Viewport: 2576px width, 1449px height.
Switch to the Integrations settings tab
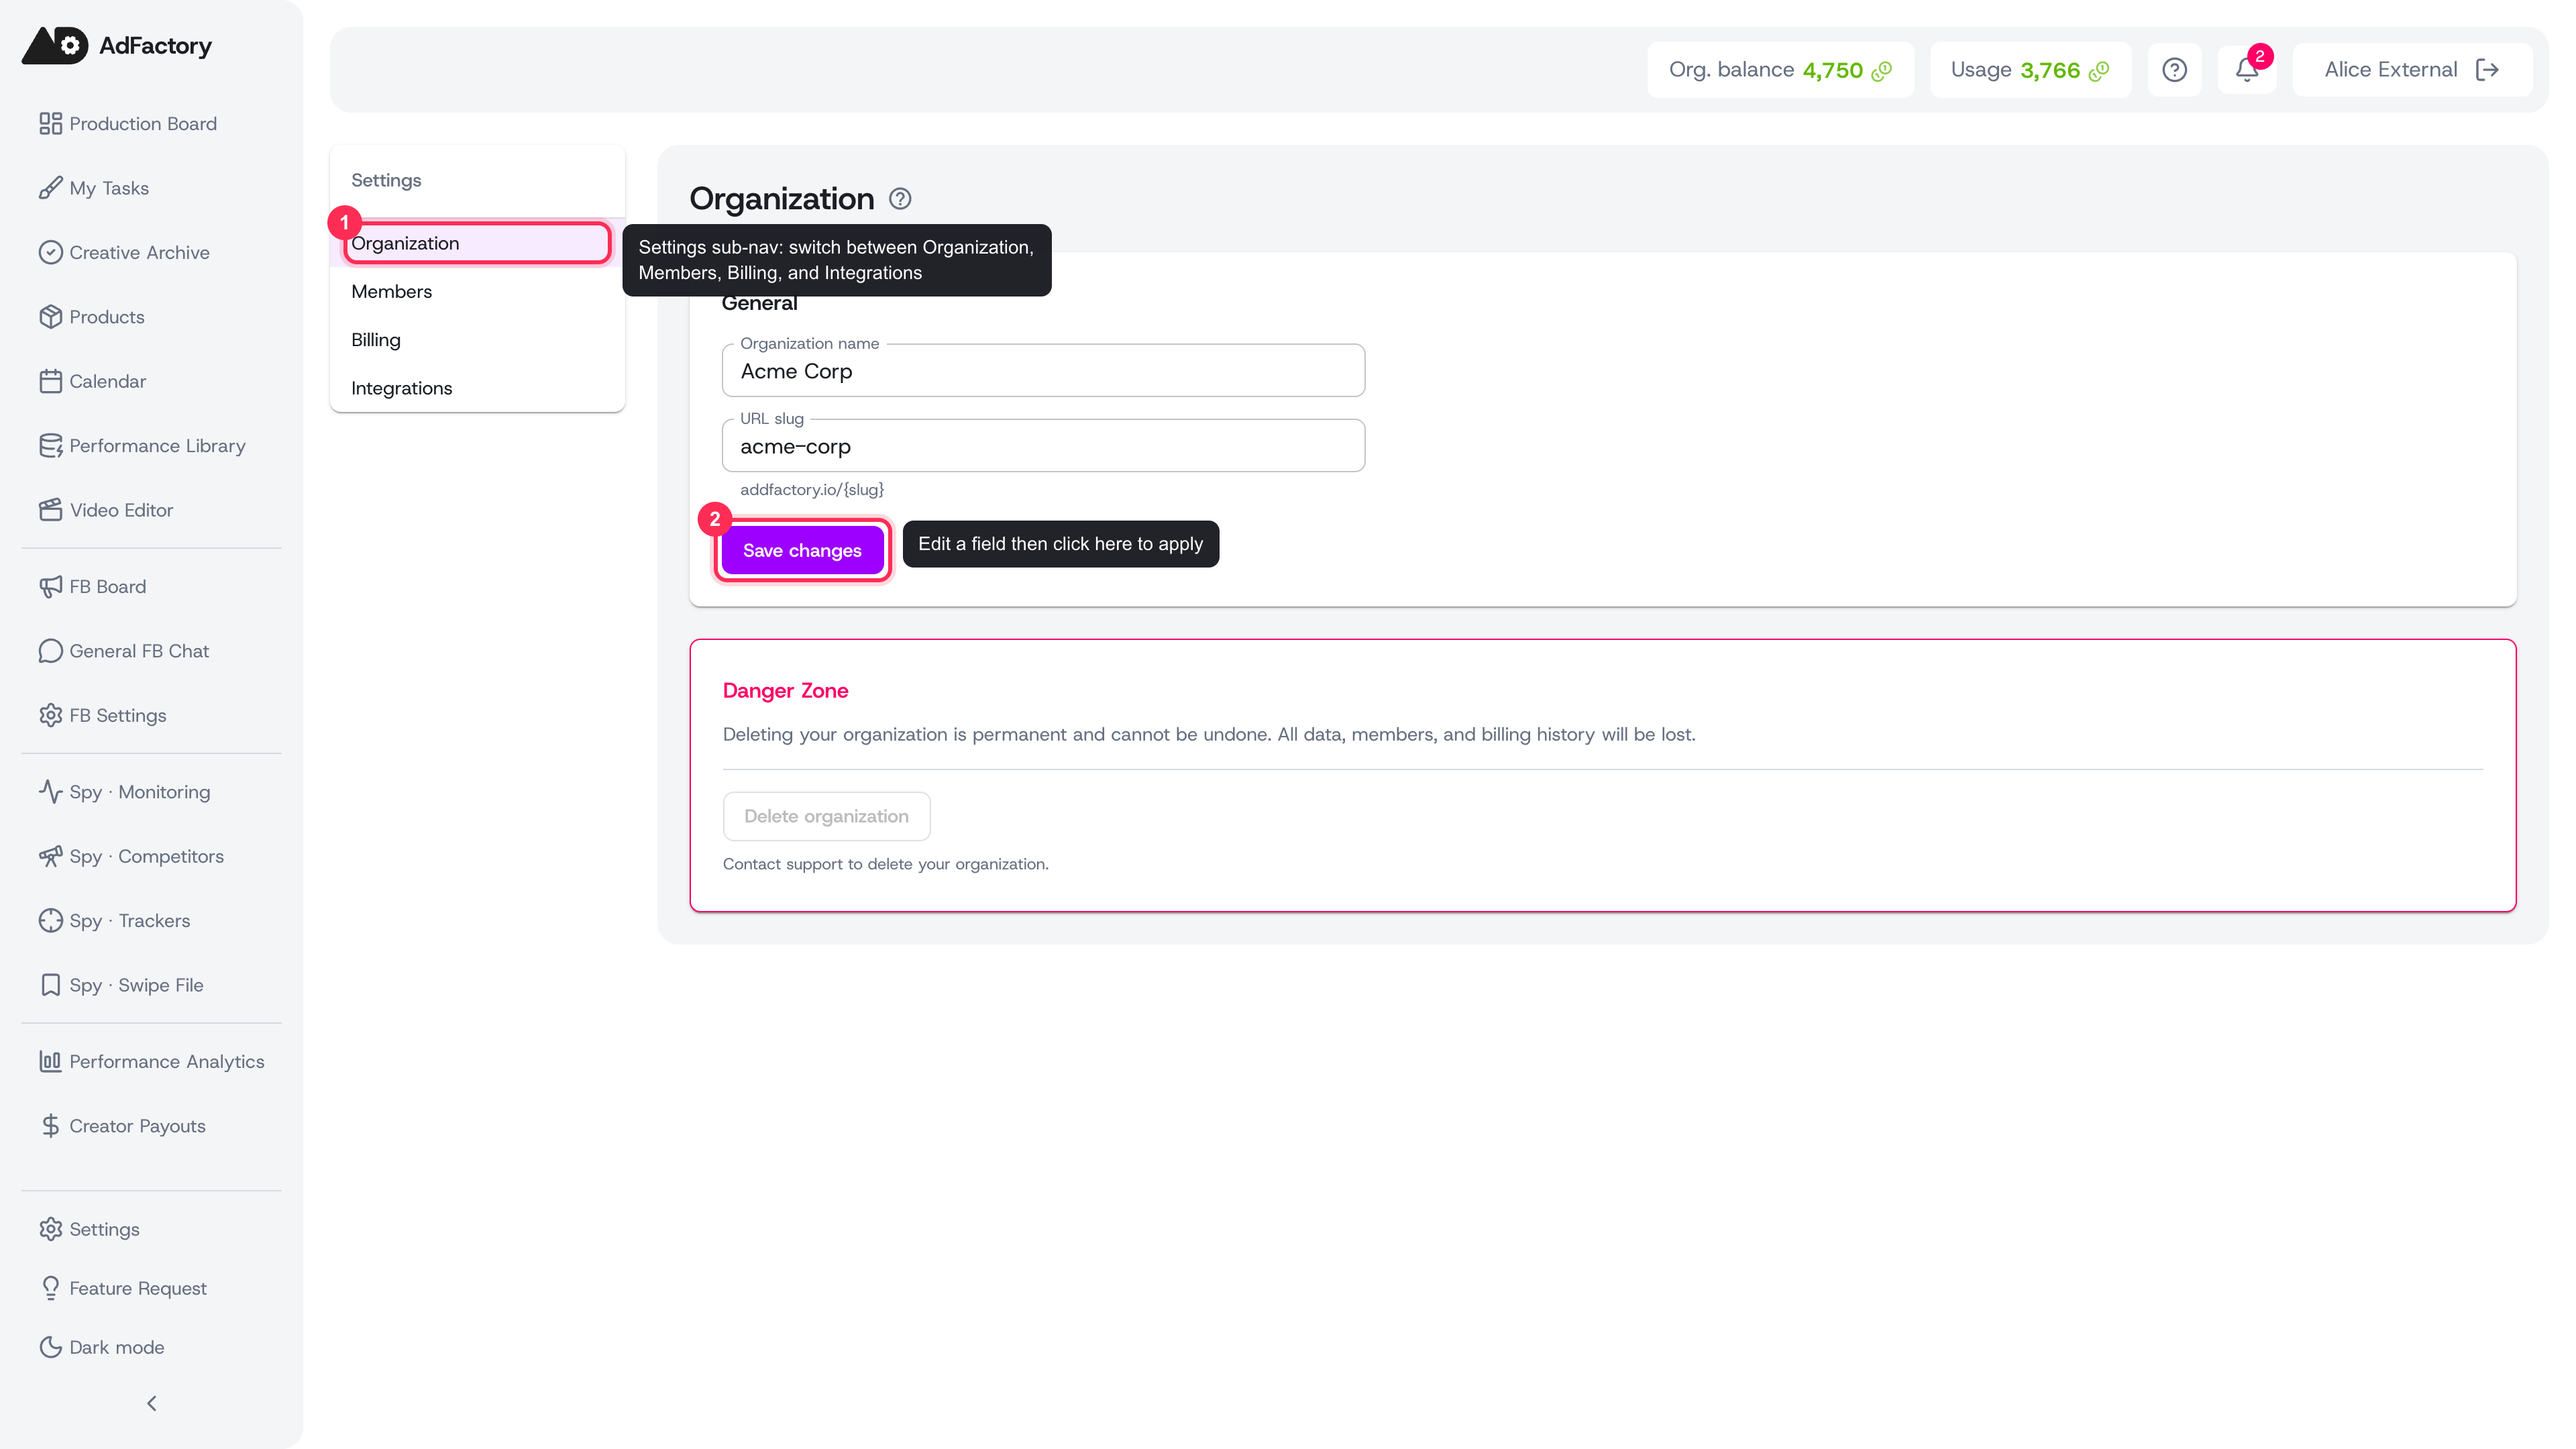[x=477, y=388]
